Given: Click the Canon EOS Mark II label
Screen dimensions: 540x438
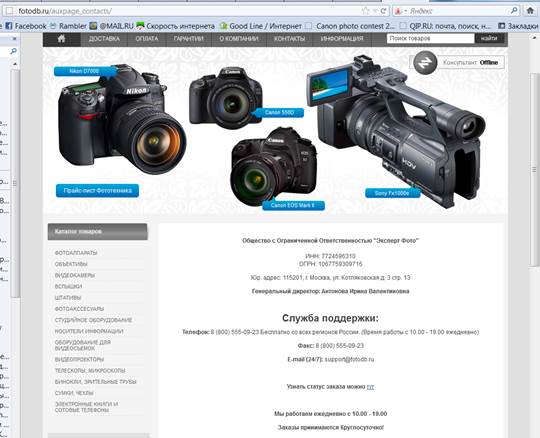Looking at the screenshot, I should [293, 205].
